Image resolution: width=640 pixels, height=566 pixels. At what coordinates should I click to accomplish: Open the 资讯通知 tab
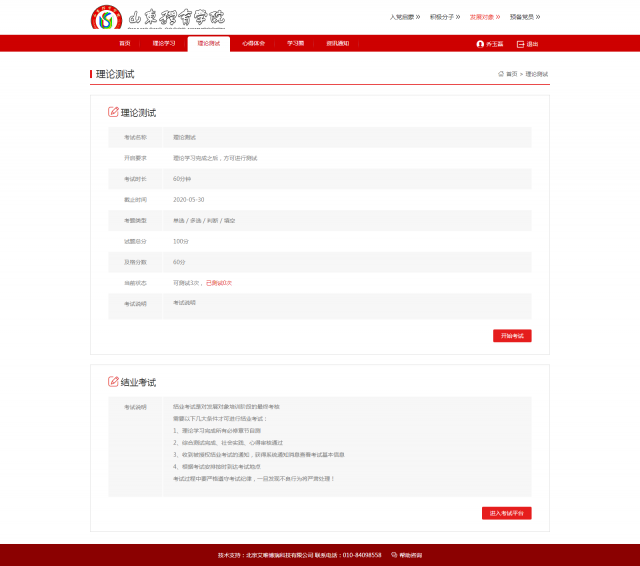click(337, 44)
